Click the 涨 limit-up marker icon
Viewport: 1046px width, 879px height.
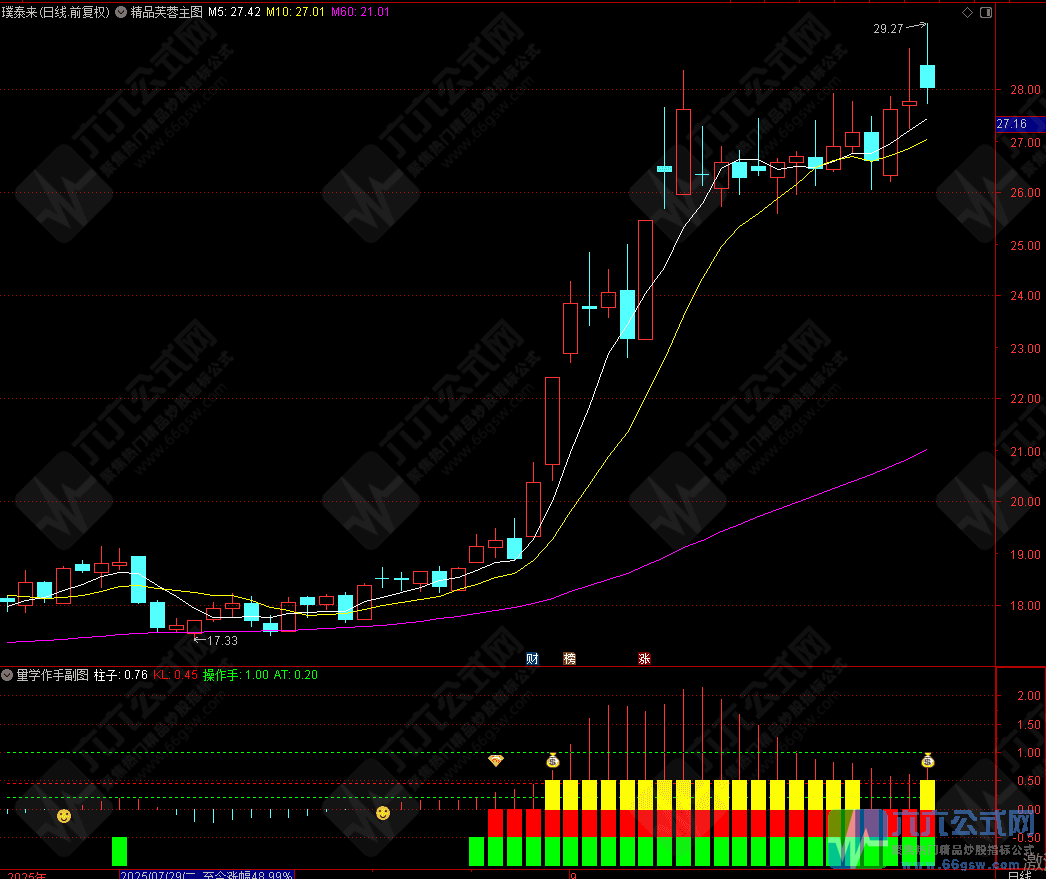pos(644,658)
